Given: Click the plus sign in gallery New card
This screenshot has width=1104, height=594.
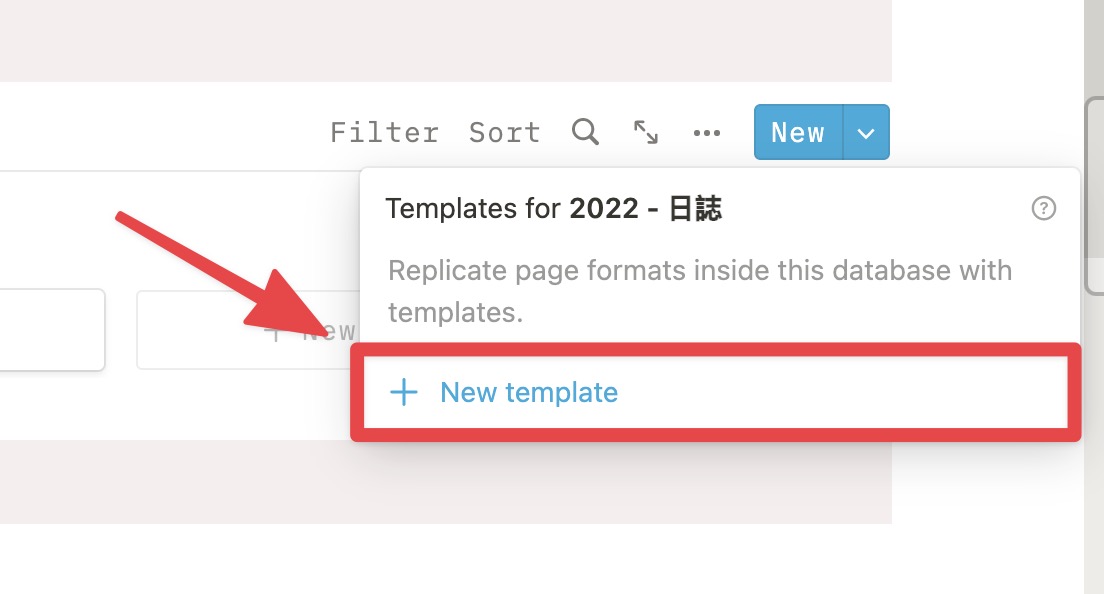Looking at the screenshot, I should pyautogui.click(x=276, y=333).
